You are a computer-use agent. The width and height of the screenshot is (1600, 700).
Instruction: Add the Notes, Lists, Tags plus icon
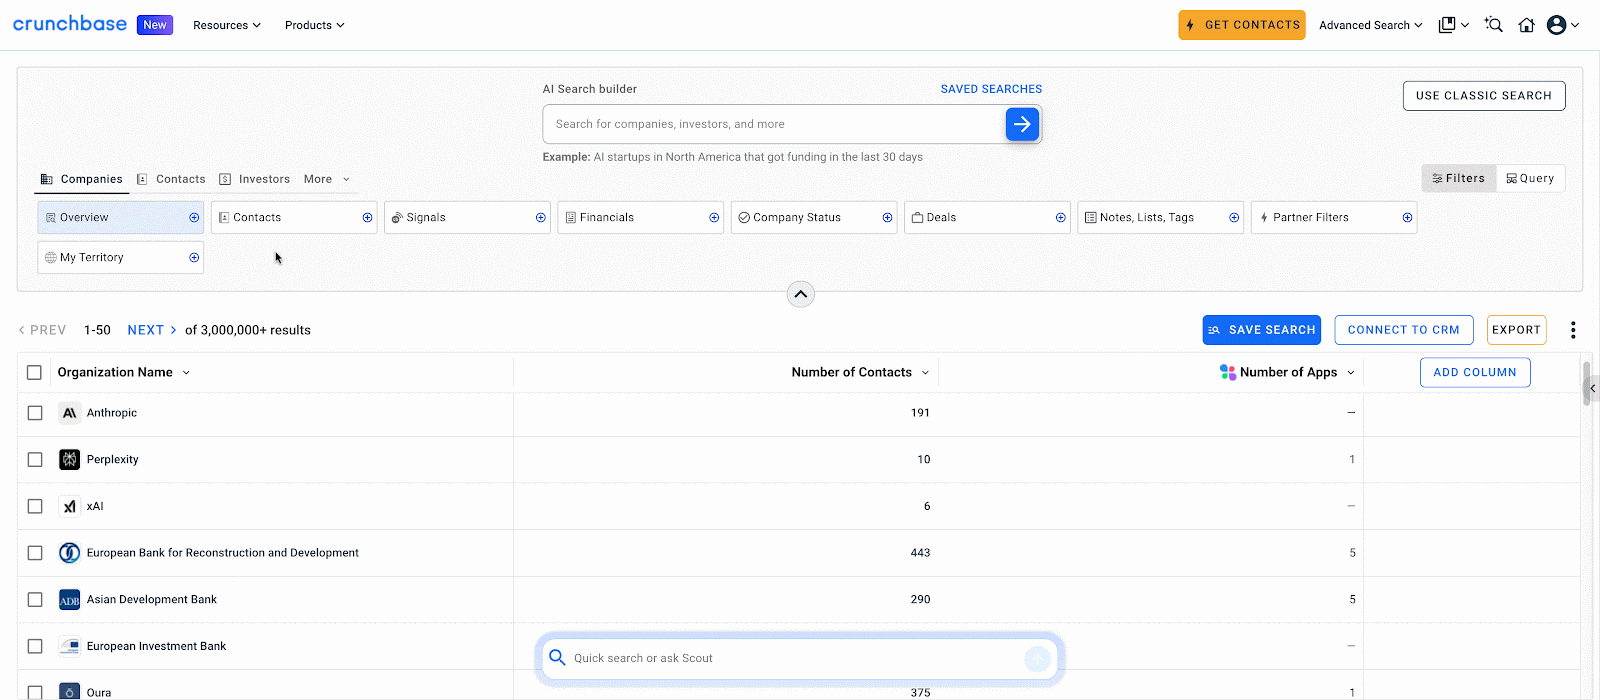pos(1234,217)
